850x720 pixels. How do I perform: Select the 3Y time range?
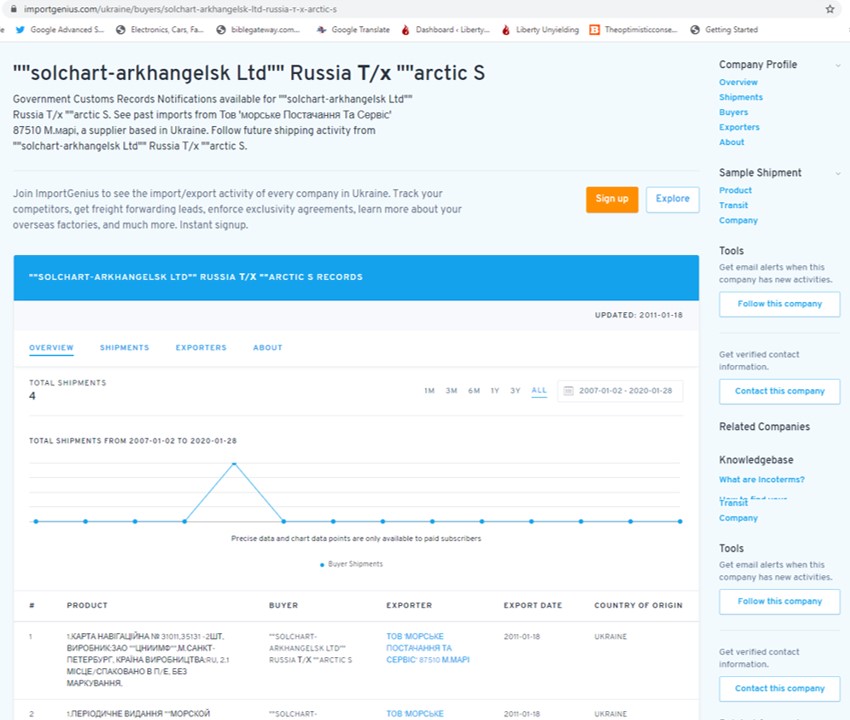(515, 390)
